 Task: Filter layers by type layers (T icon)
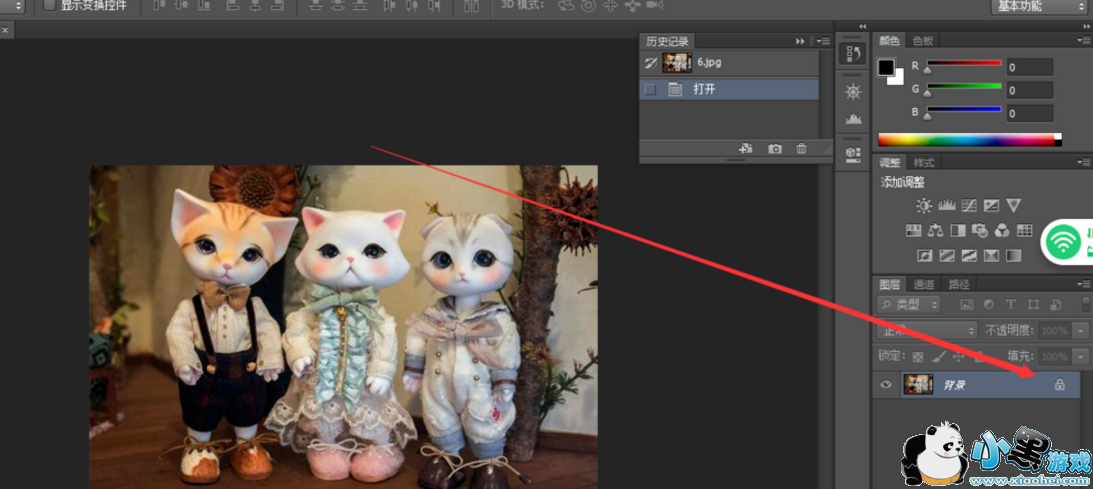click(1011, 305)
